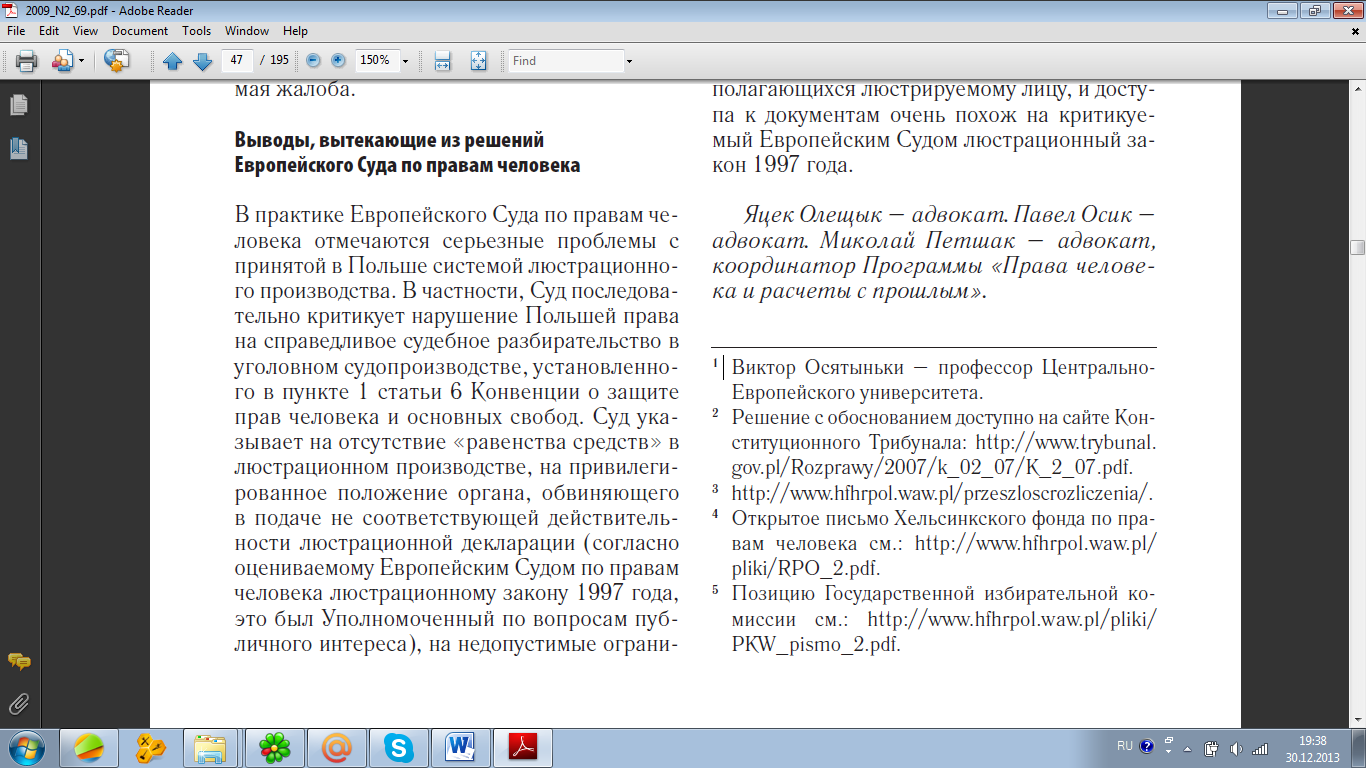Screen dimensions: 1366x768
Task: Open the Comments panel icon in sidebar
Action: 18,661
